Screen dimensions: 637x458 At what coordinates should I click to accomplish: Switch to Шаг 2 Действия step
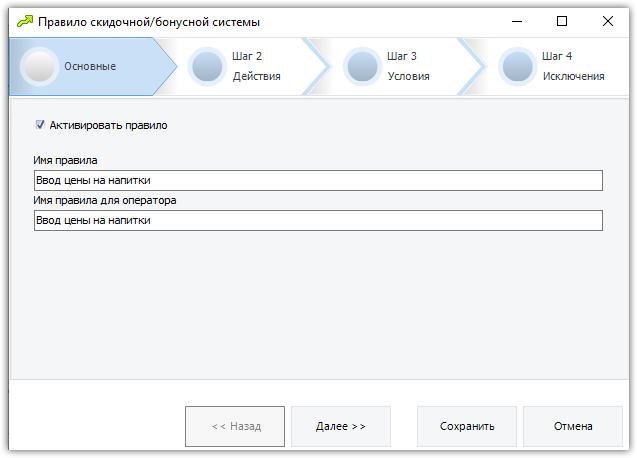[252, 67]
